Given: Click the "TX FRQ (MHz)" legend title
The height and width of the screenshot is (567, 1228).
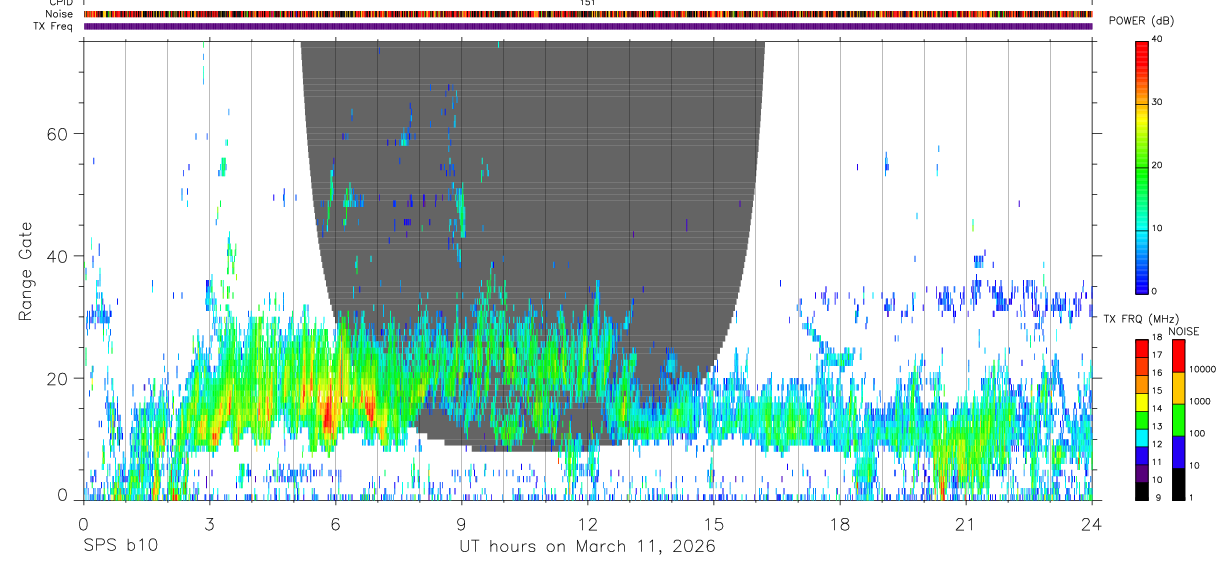Looking at the screenshot, I should [x=1140, y=319].
